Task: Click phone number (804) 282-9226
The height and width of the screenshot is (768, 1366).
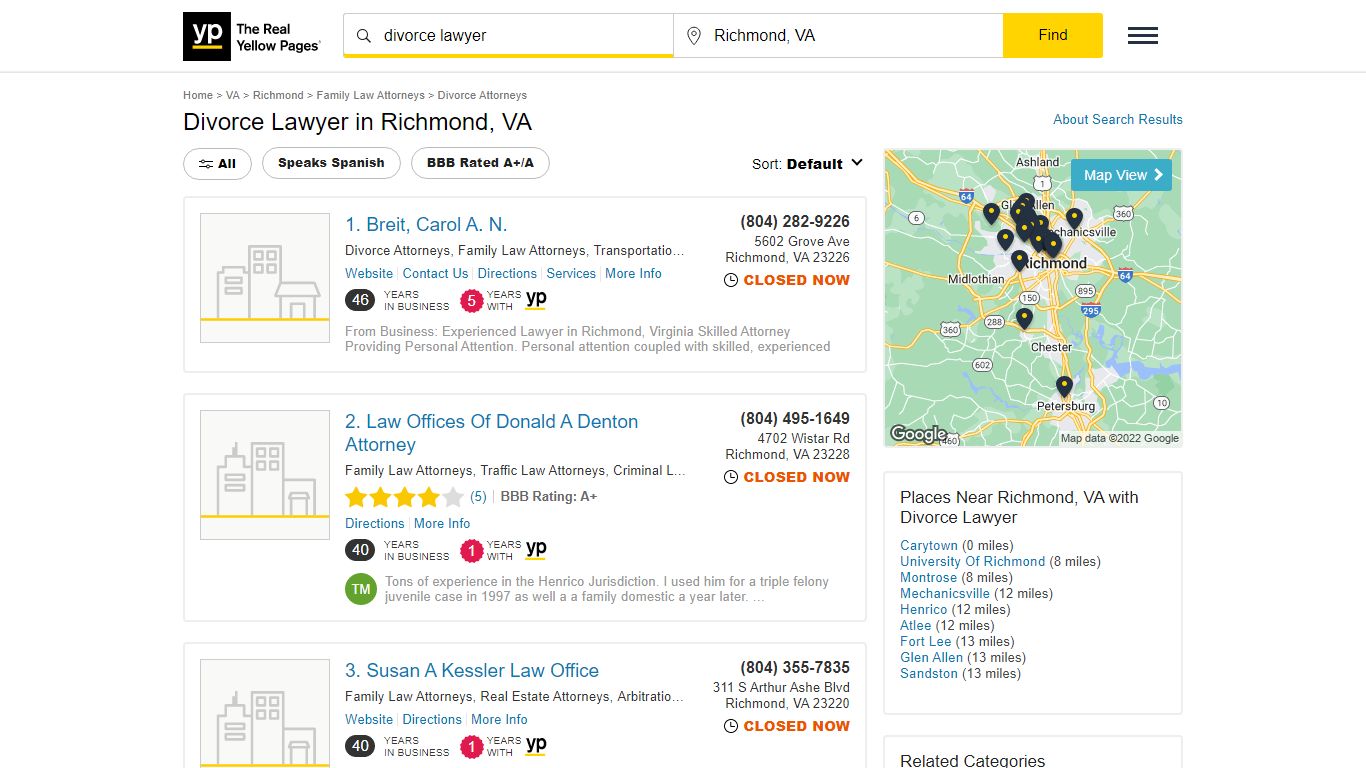Action: [795, 221]
